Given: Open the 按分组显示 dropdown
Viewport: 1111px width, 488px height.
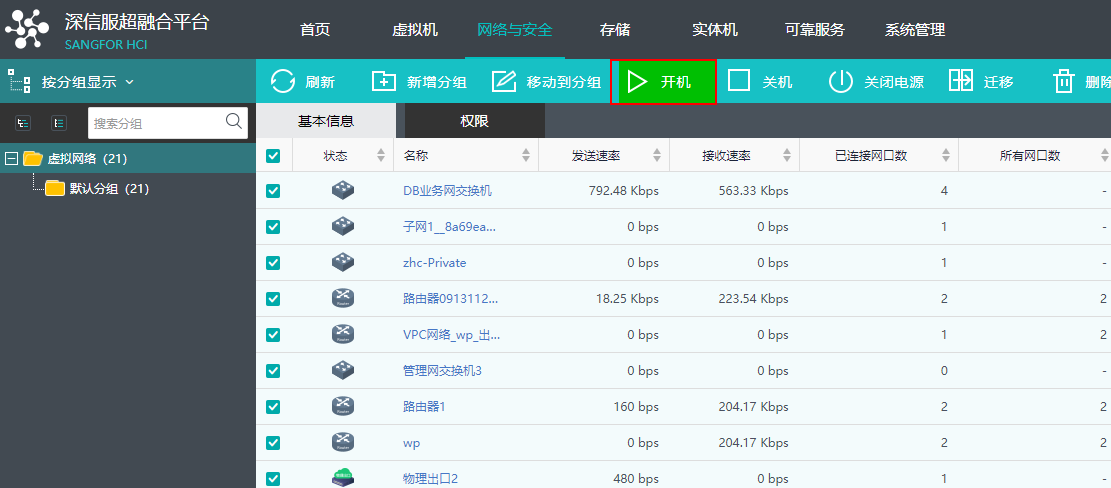Looking at the screenshot, I should (x=88, y=82).
